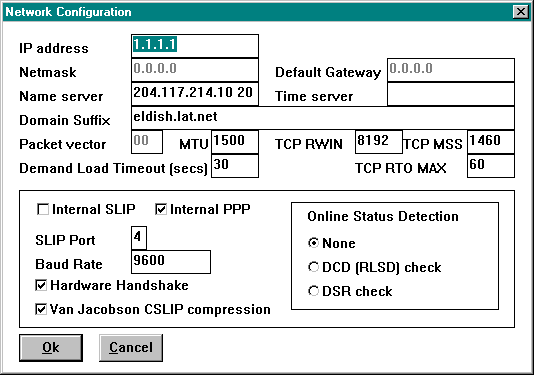Click the IP address field showing 1.1.1.1
Screen dimensions: 534x375
(195, 46)
